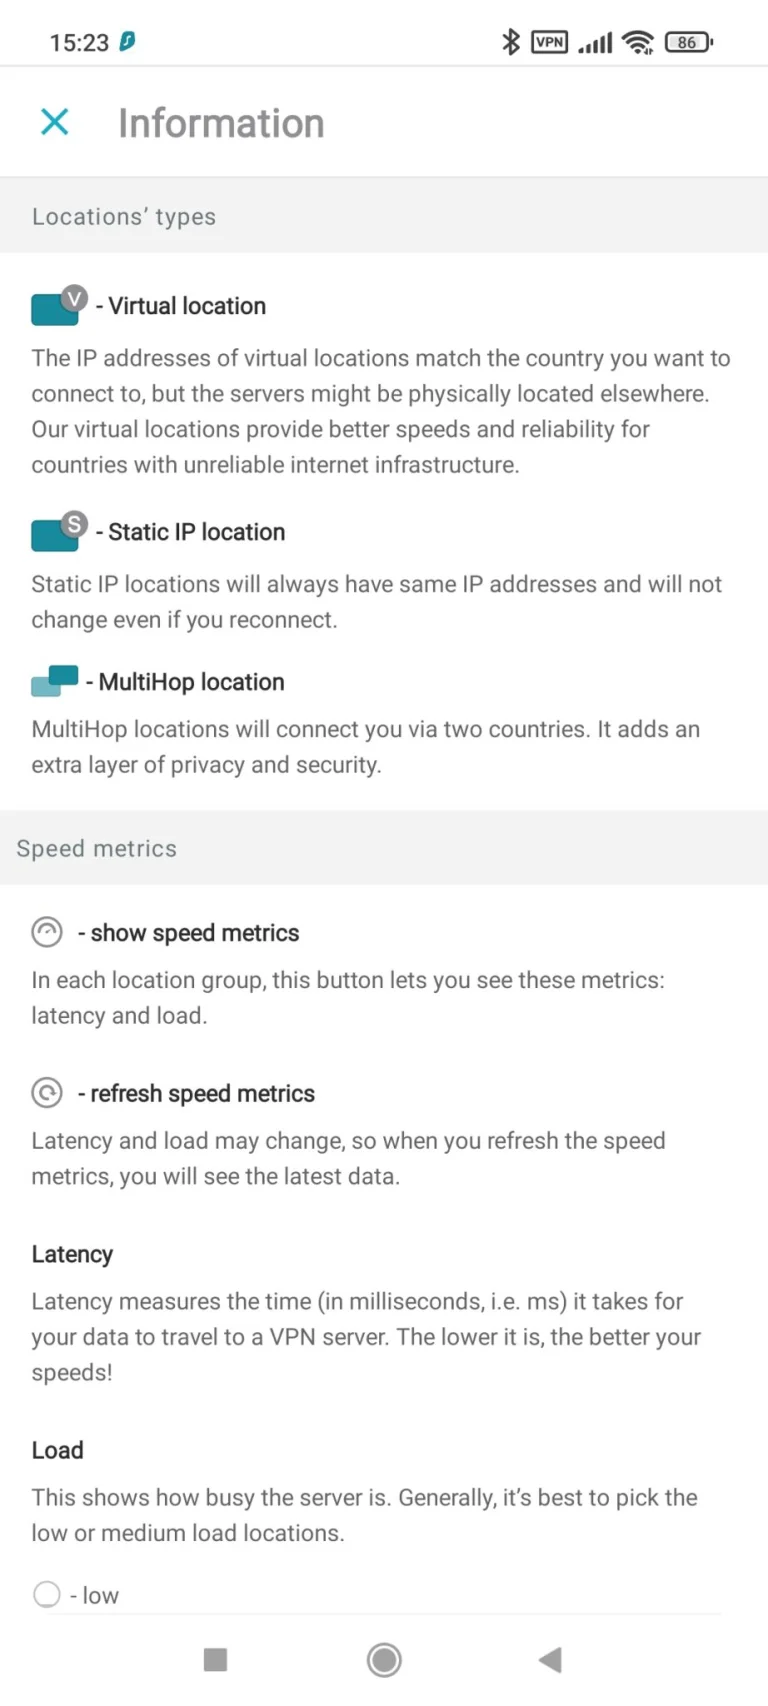Close the Information screen
This screenshot has height=1706, width=768.
tap(55, 122)
